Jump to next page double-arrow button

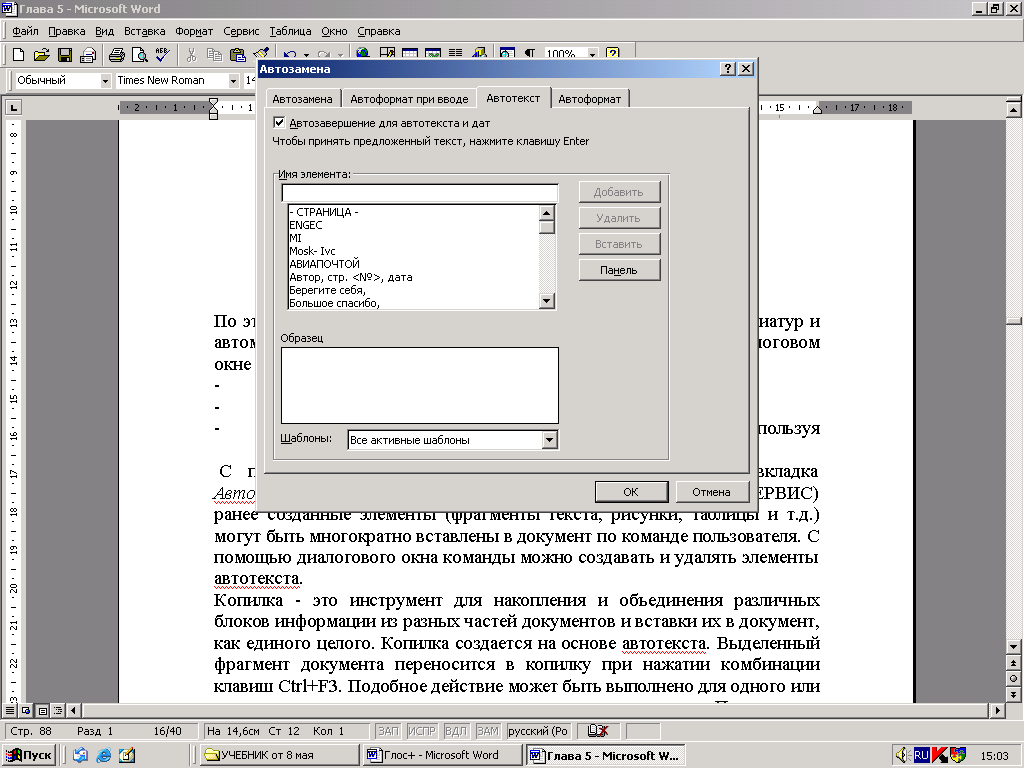[x=1014, y=694]
